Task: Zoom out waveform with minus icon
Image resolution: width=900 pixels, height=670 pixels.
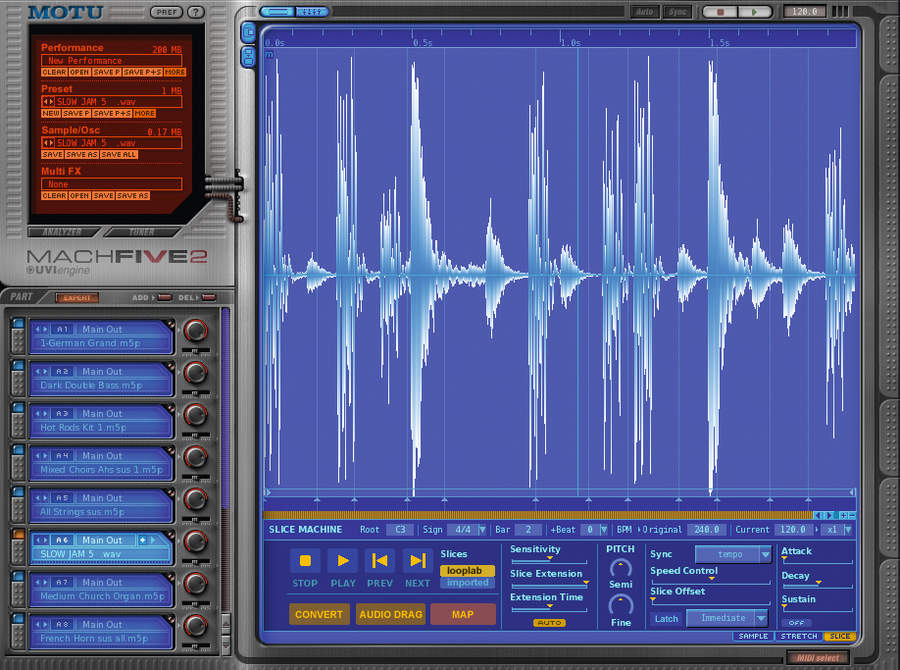Action: [852, 516]
